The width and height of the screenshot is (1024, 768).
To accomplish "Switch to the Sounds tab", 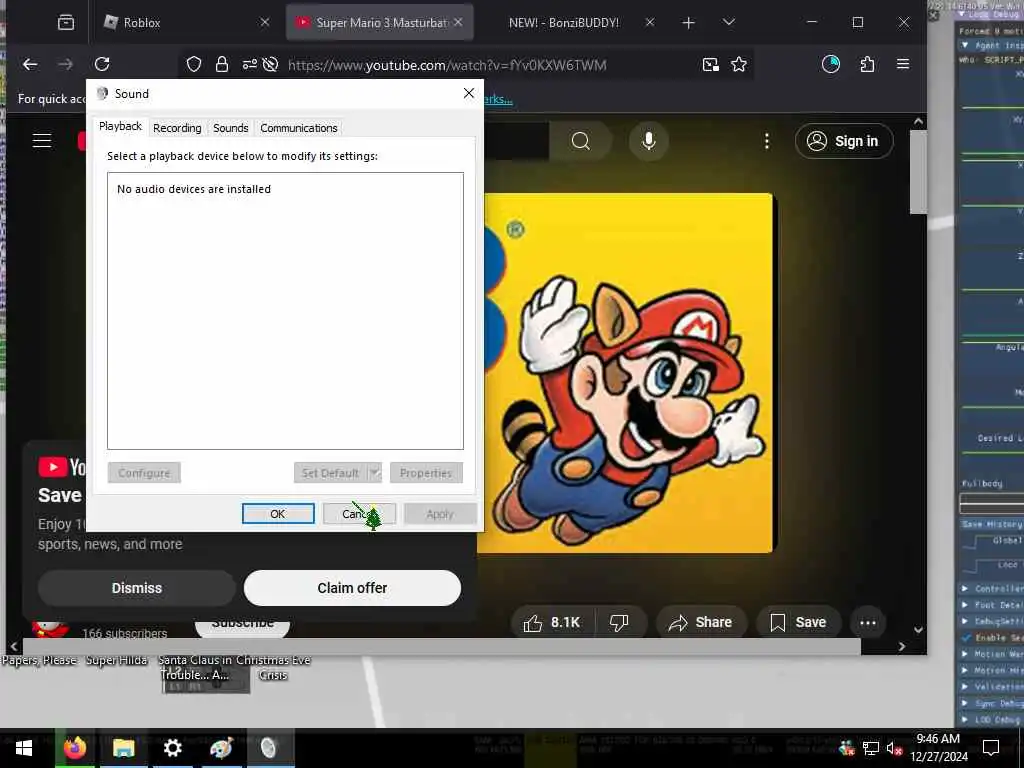I will [231, 128].
